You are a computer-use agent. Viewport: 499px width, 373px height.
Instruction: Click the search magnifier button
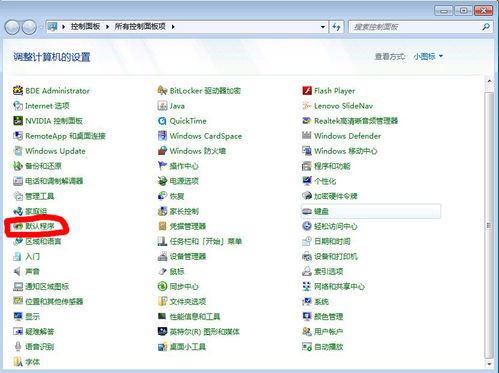(486, 27)
